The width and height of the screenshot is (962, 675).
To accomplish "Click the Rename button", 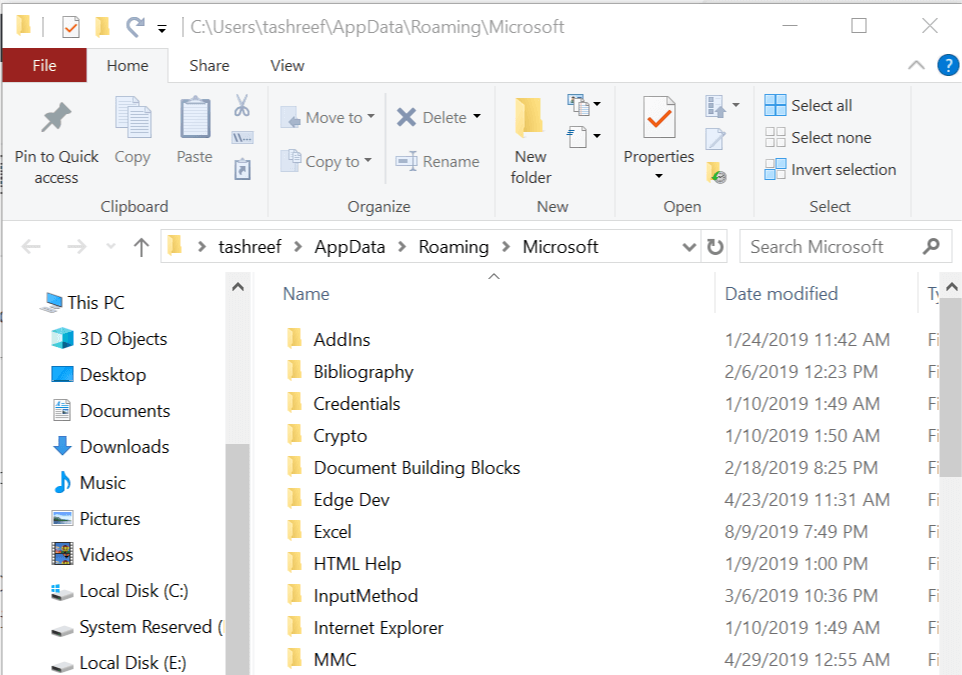I will click(x=437, y=161).
